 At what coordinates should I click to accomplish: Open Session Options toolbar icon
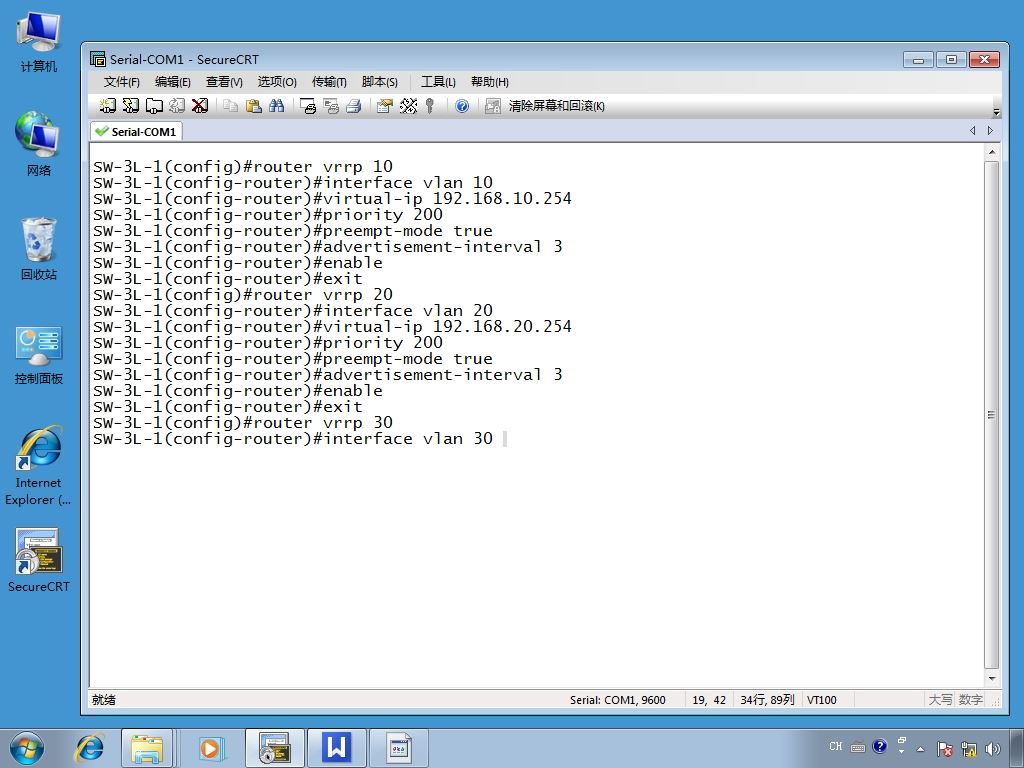(x=385, y=106)
